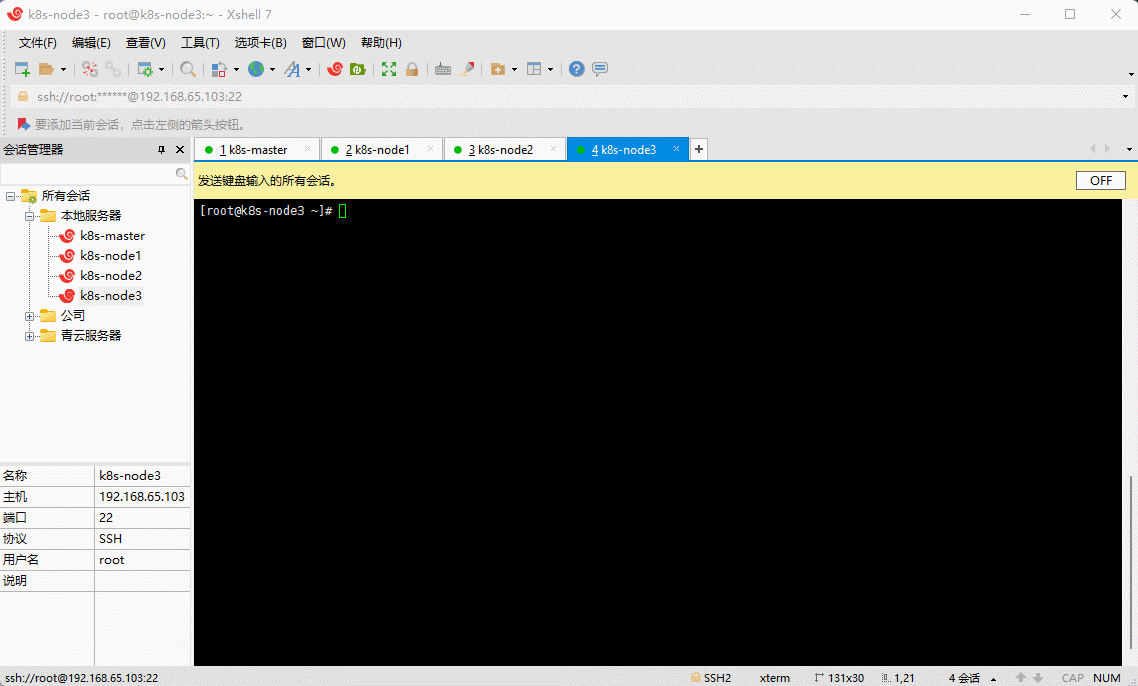
Task: Add a new tab with plus button
Action: pyautogui.click(x=699, y=150)
